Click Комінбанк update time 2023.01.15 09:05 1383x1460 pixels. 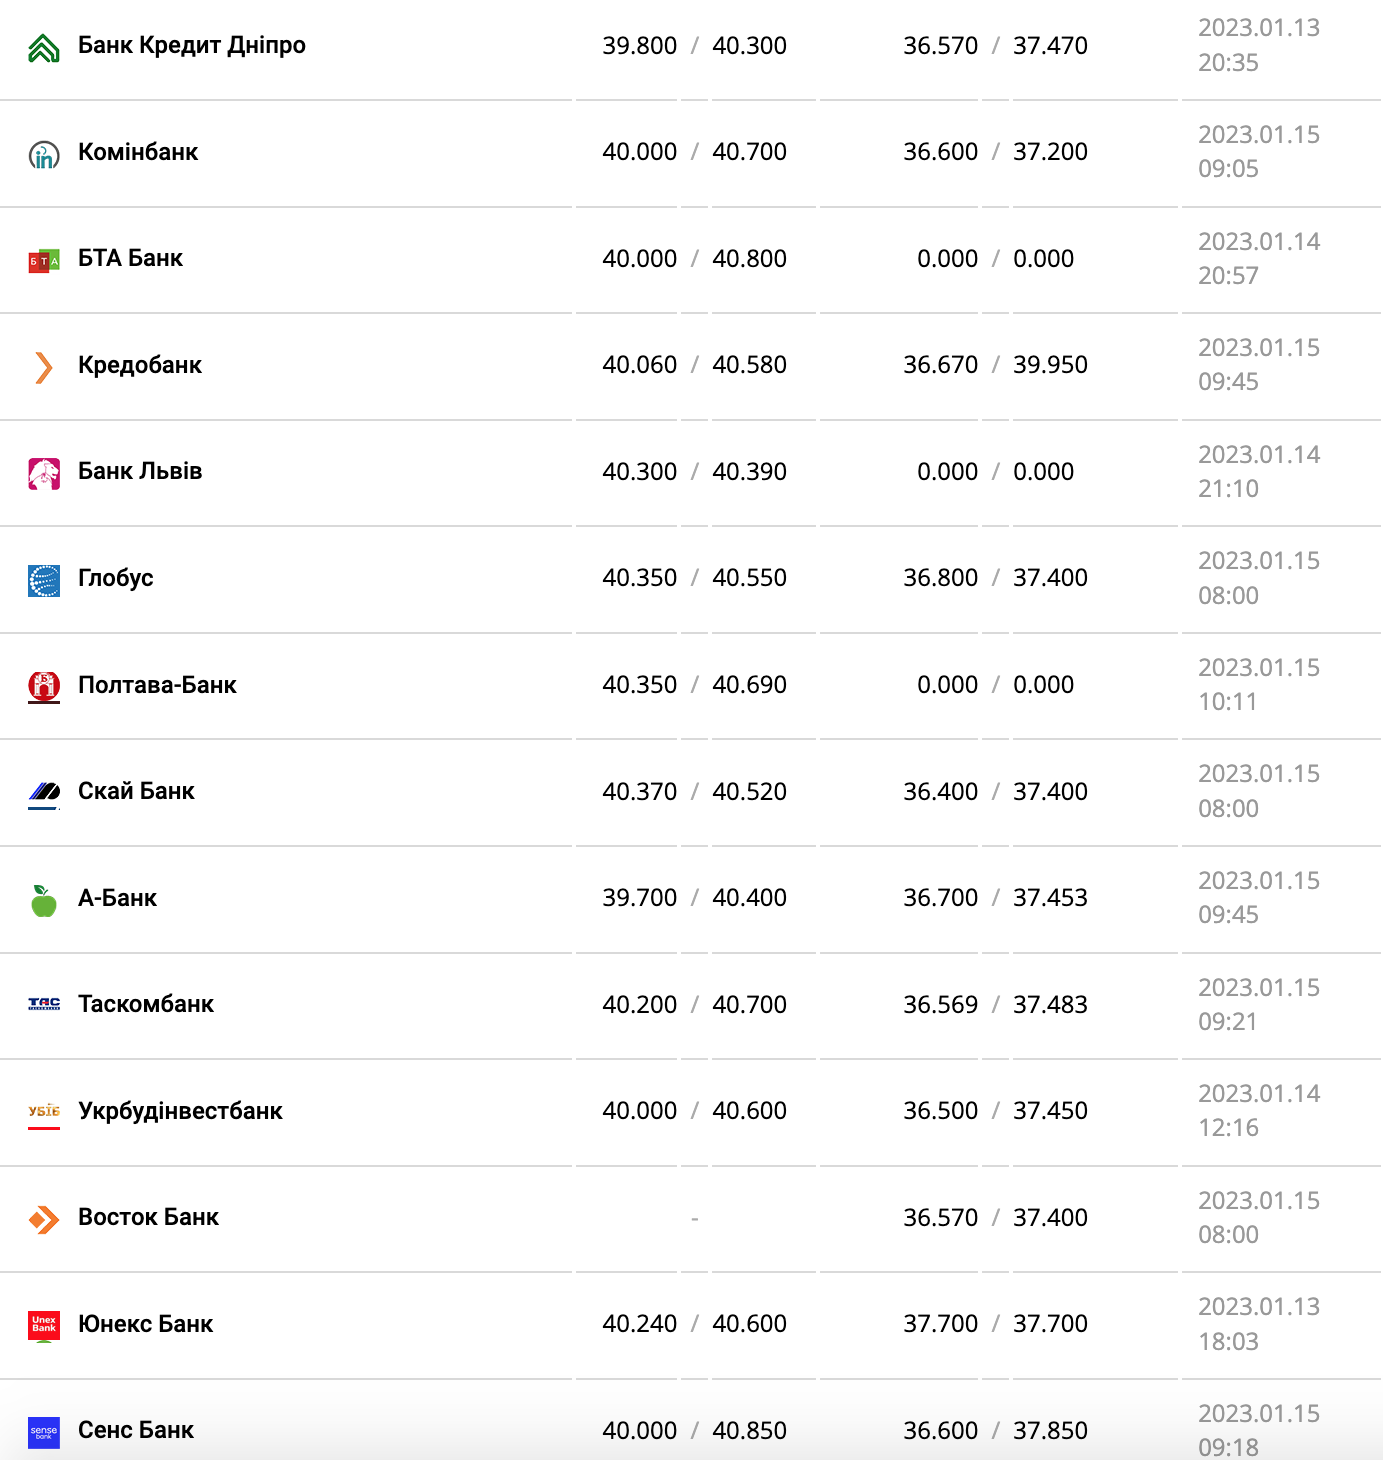1259,152
